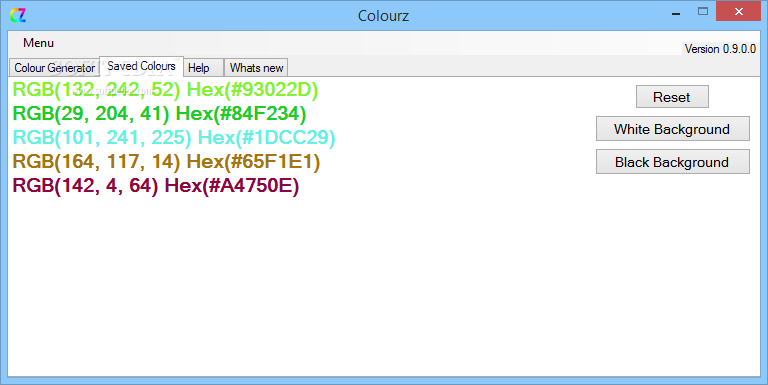Select the saved colour RGB(29, 204, 41)
This screenshot has width=768, height=385.
(159, 114)
